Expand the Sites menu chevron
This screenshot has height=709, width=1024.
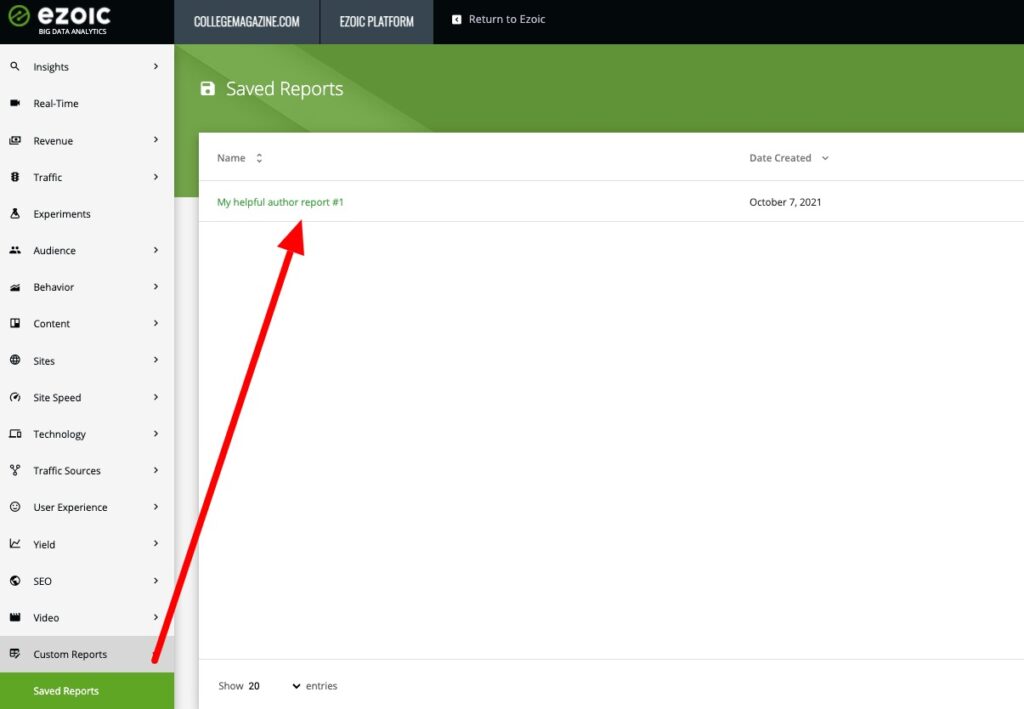[155, 360]
